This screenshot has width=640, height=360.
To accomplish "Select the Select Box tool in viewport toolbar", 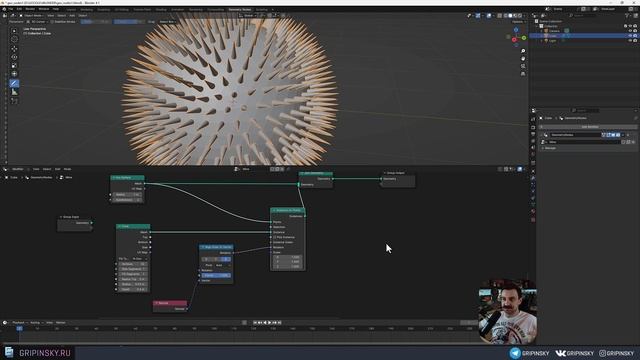I will pyautogui.click(x=14, y=31).
